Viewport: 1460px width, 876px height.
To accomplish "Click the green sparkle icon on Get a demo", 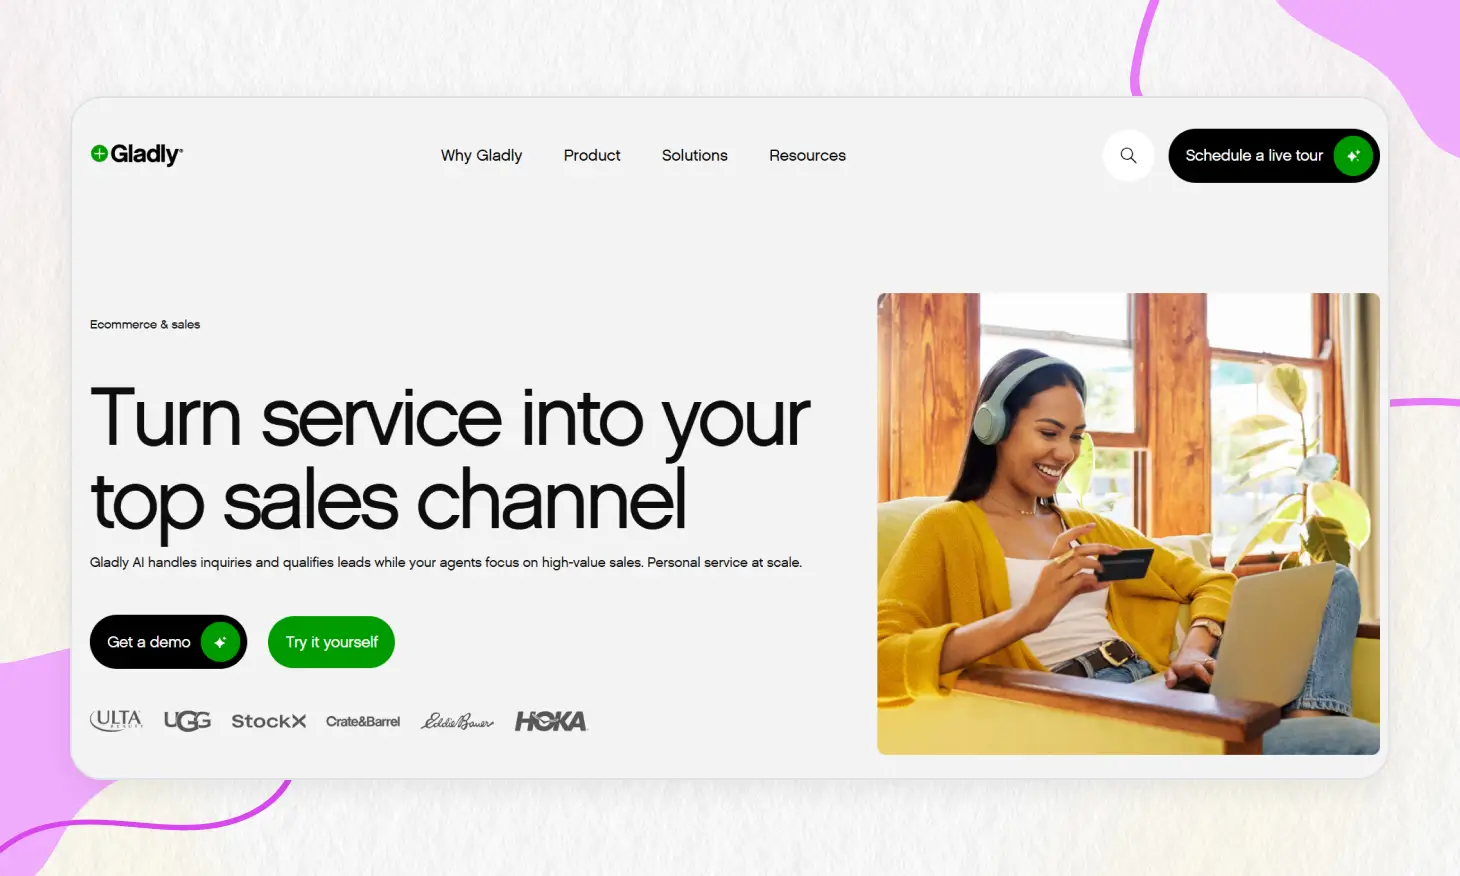I will (x=220, y=642).
